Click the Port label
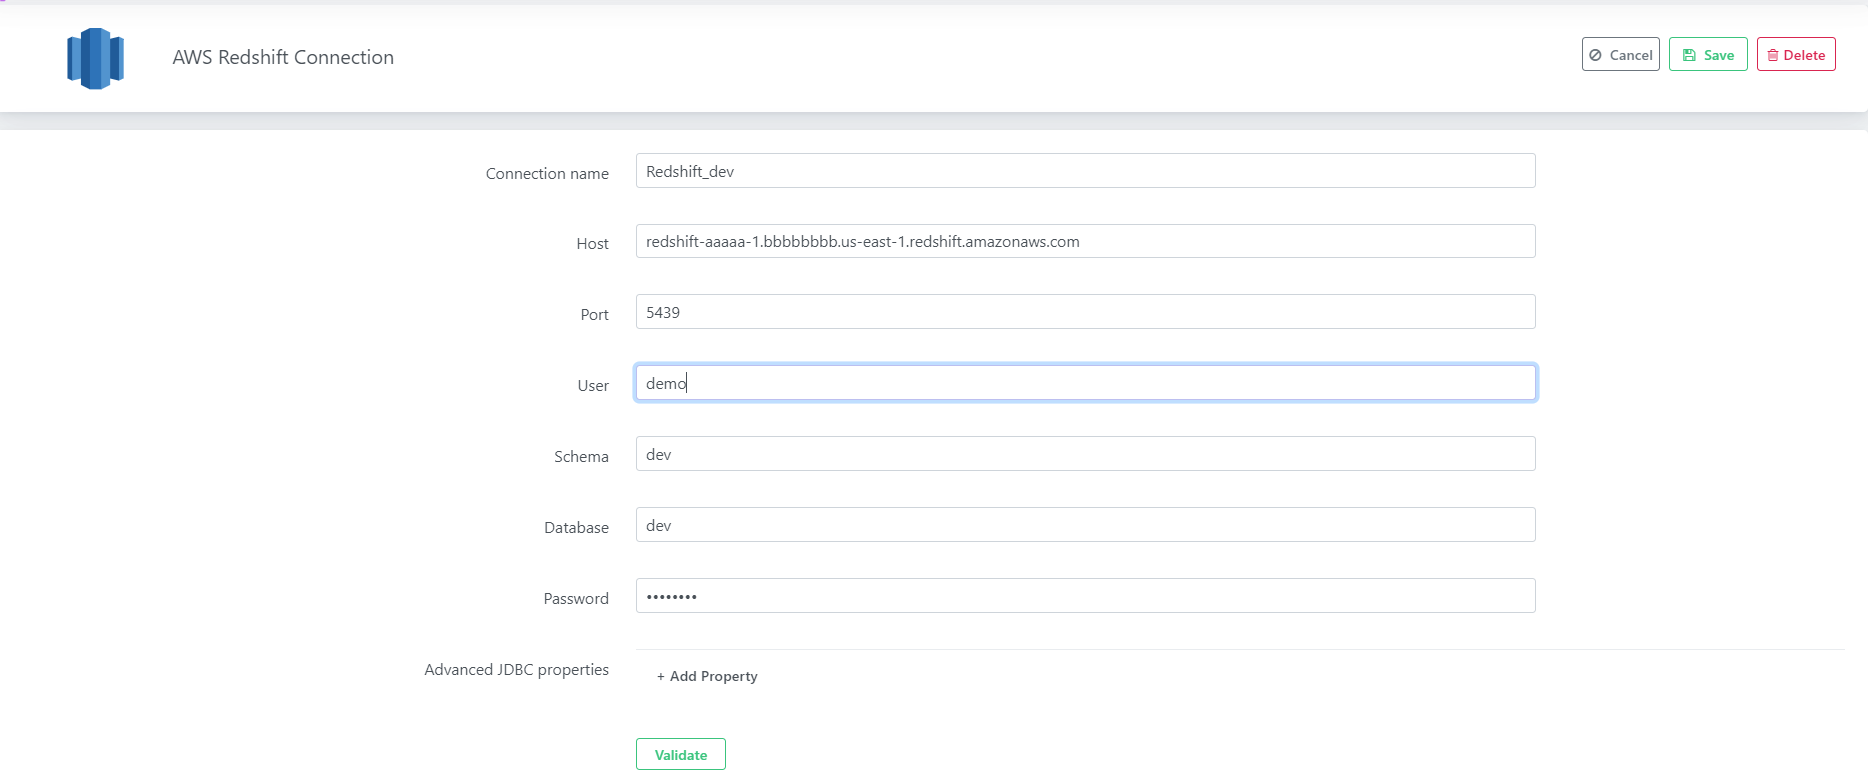The image size is (1868, 784). [594, 314]
